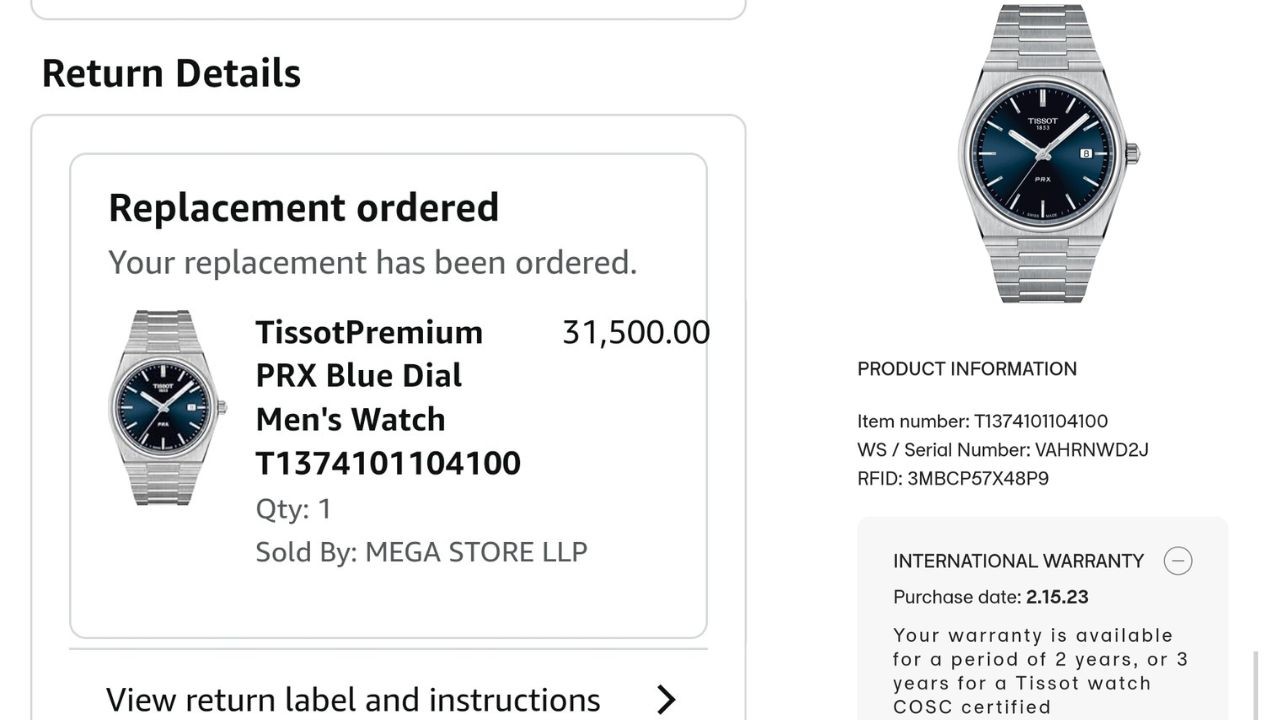
Task: Select the WS / Serial Number line
Action: click(1002, 450)
